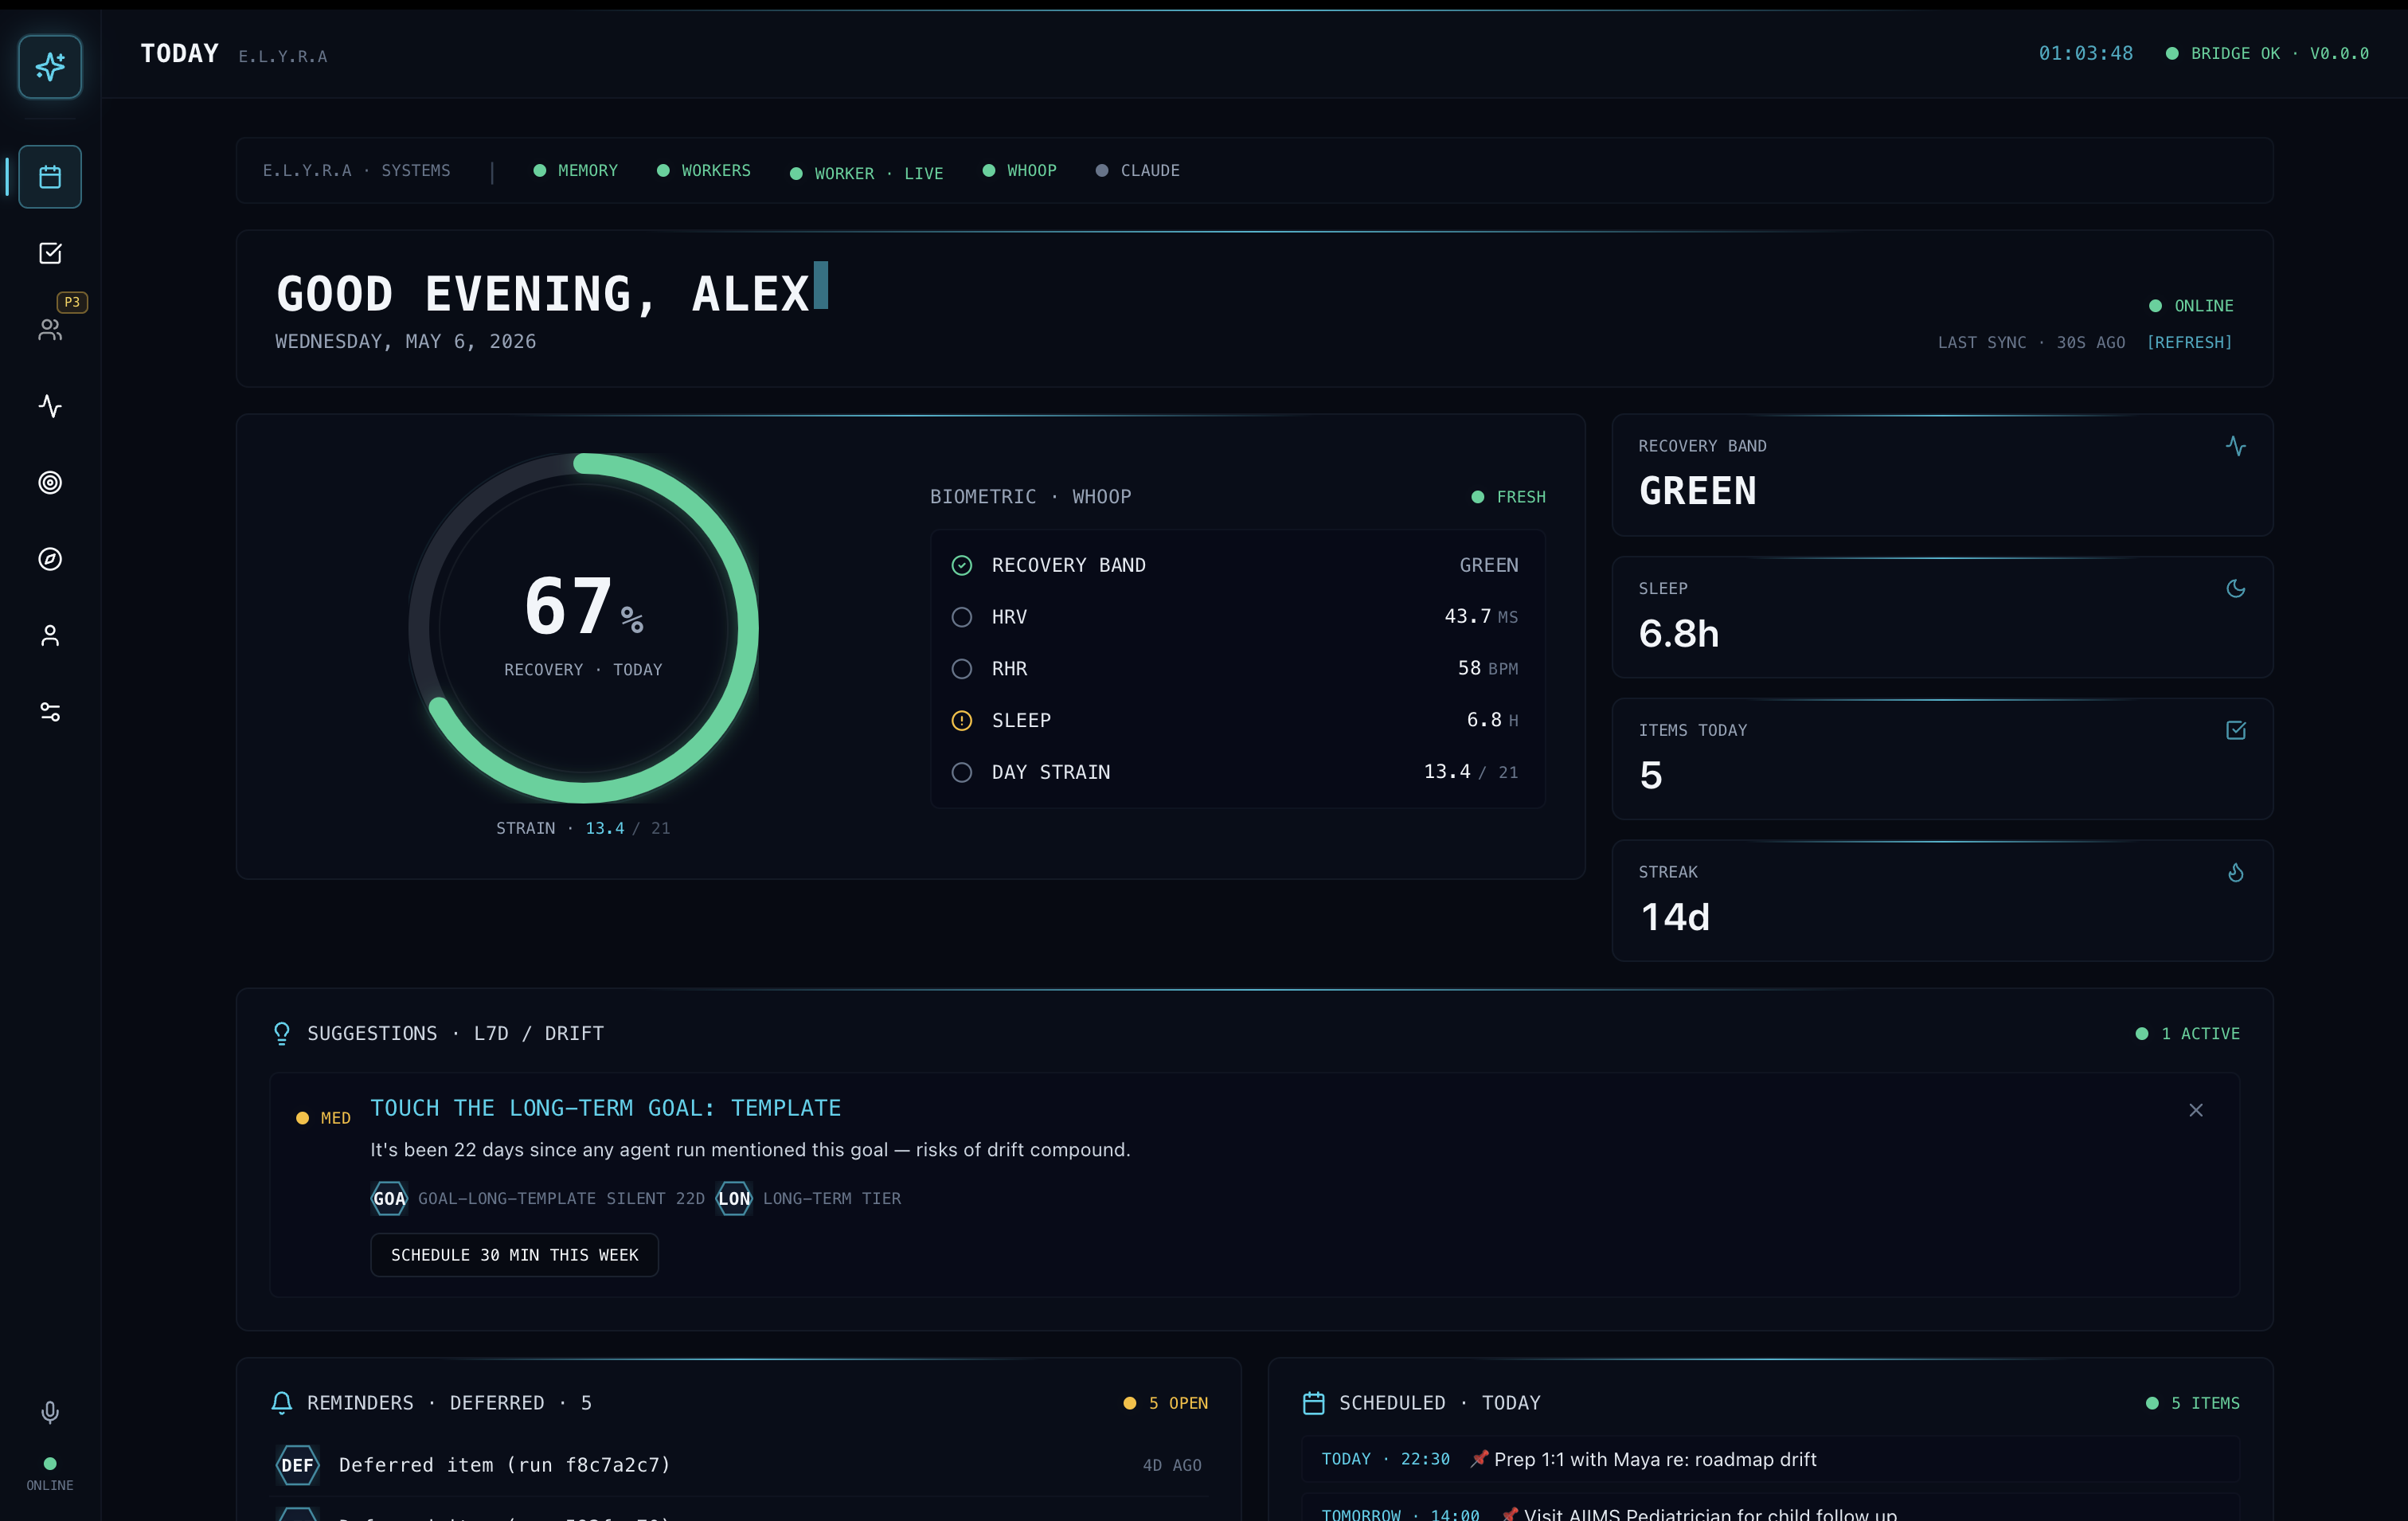
Task: Open suggestion title Touch the Long-Term Goal: Template
Action: [x=606, y=1108]
